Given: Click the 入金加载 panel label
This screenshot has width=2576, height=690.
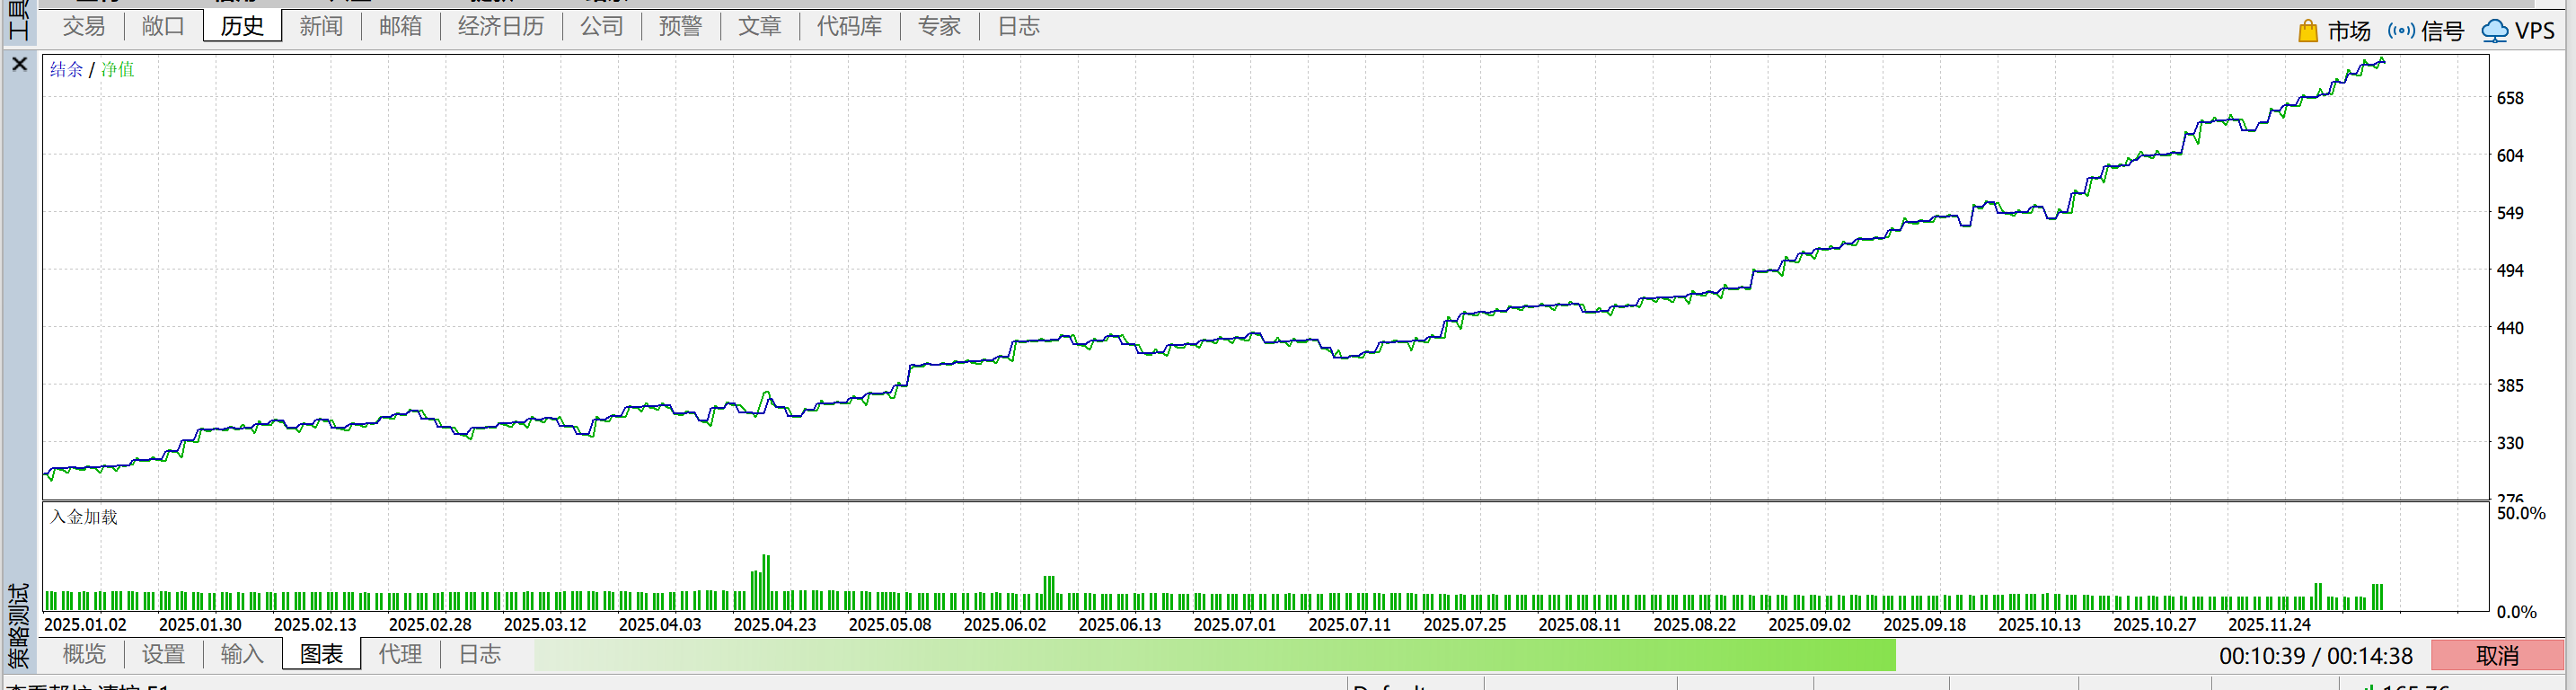Looking at the screenshot, I should [84, 517].
